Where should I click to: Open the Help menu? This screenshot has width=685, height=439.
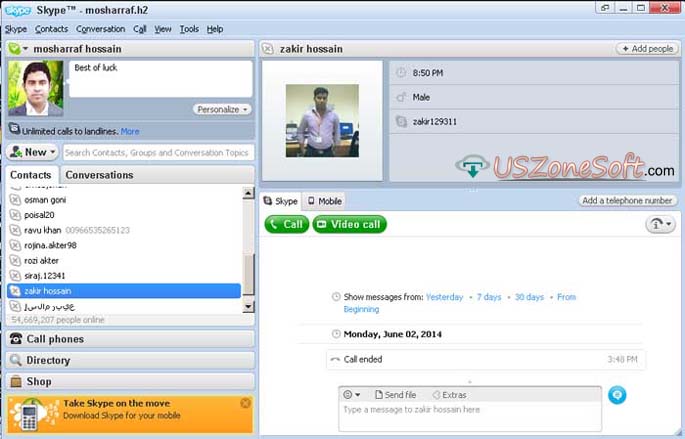(x=215, y=29)
